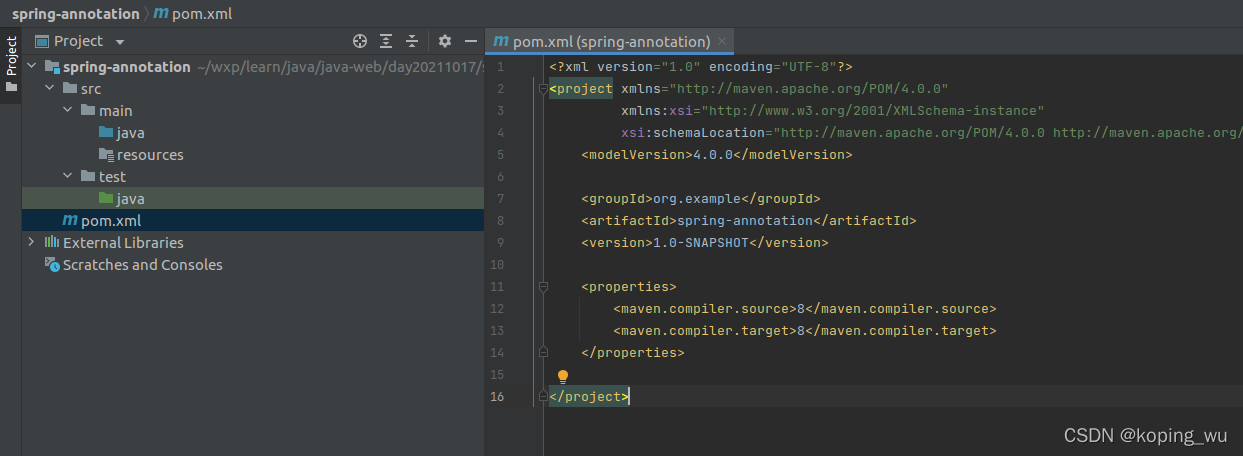
Task: Click the spring-annotation module folder icon
Action: [52, 66]
